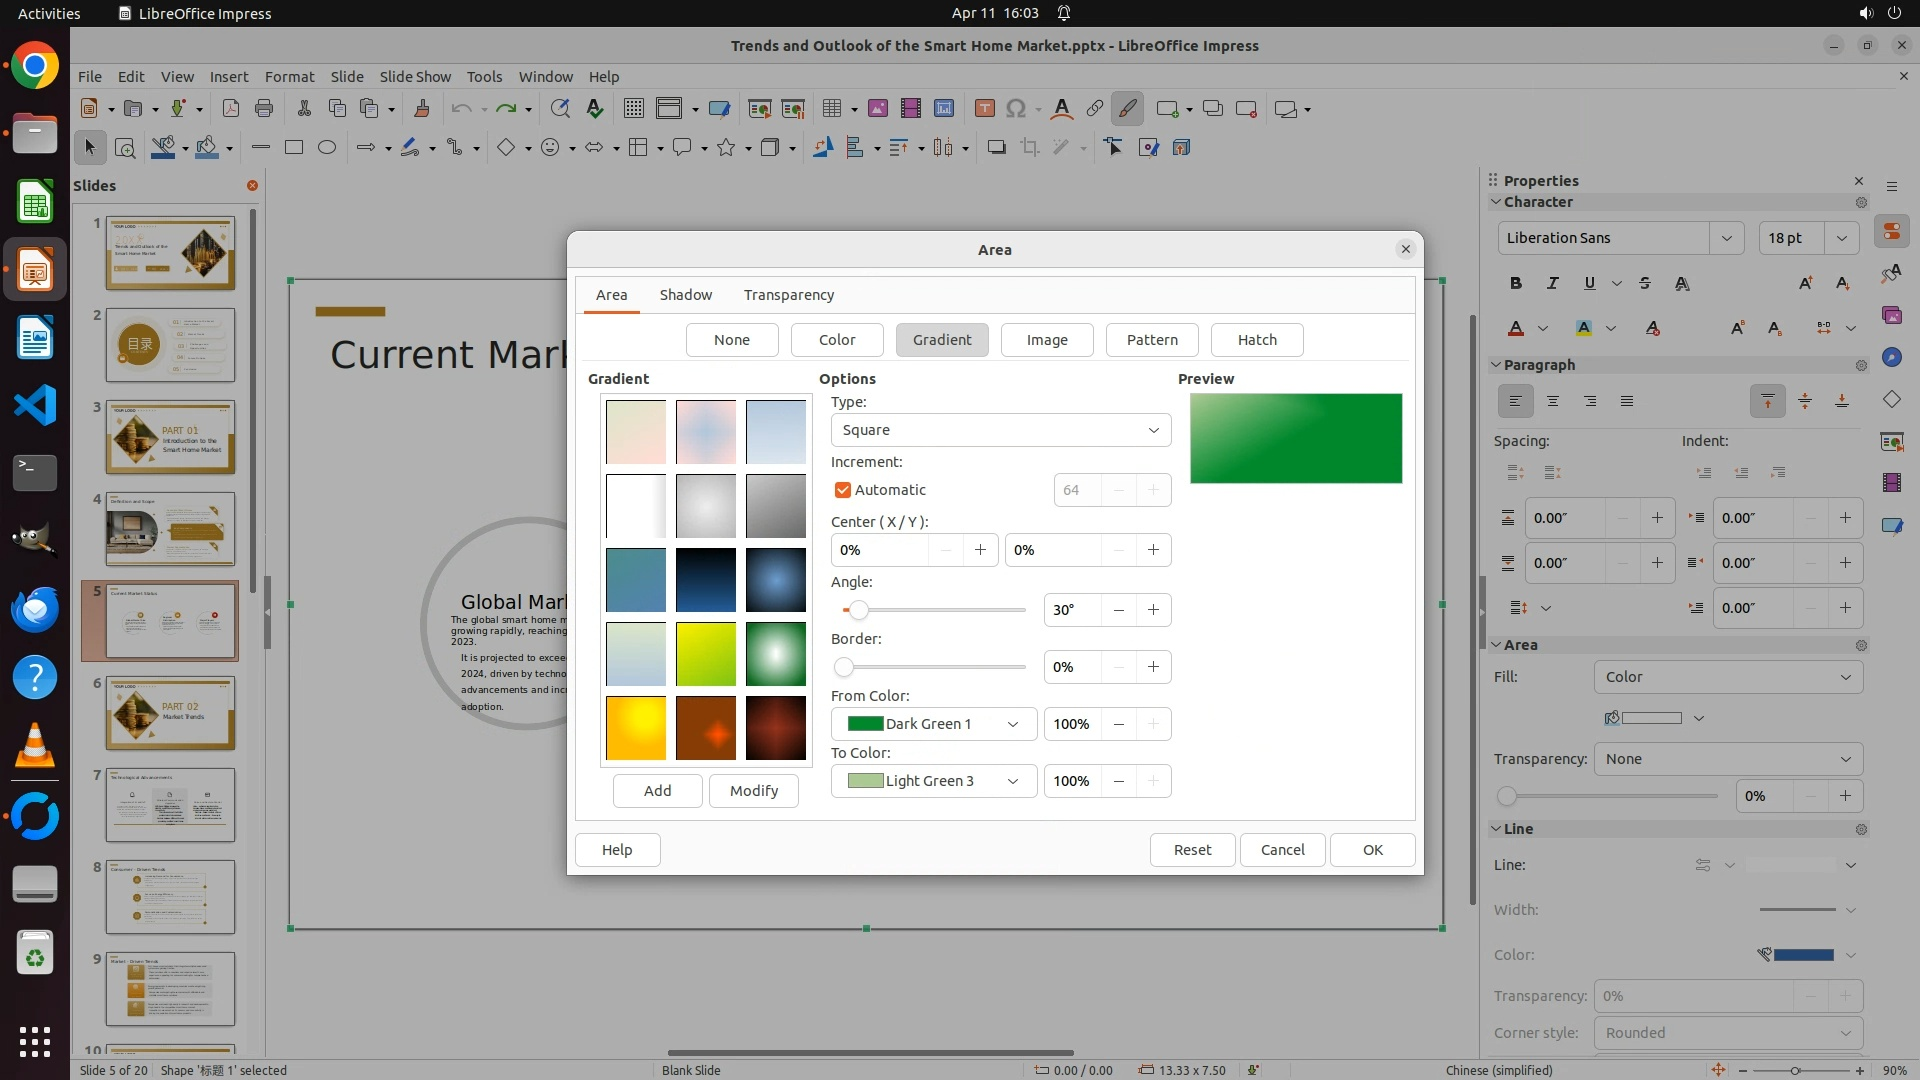Viewport: 1920px width, 1080px height.
Task: Open the From Color Dark Green dropdown
Action: point(933,724)
